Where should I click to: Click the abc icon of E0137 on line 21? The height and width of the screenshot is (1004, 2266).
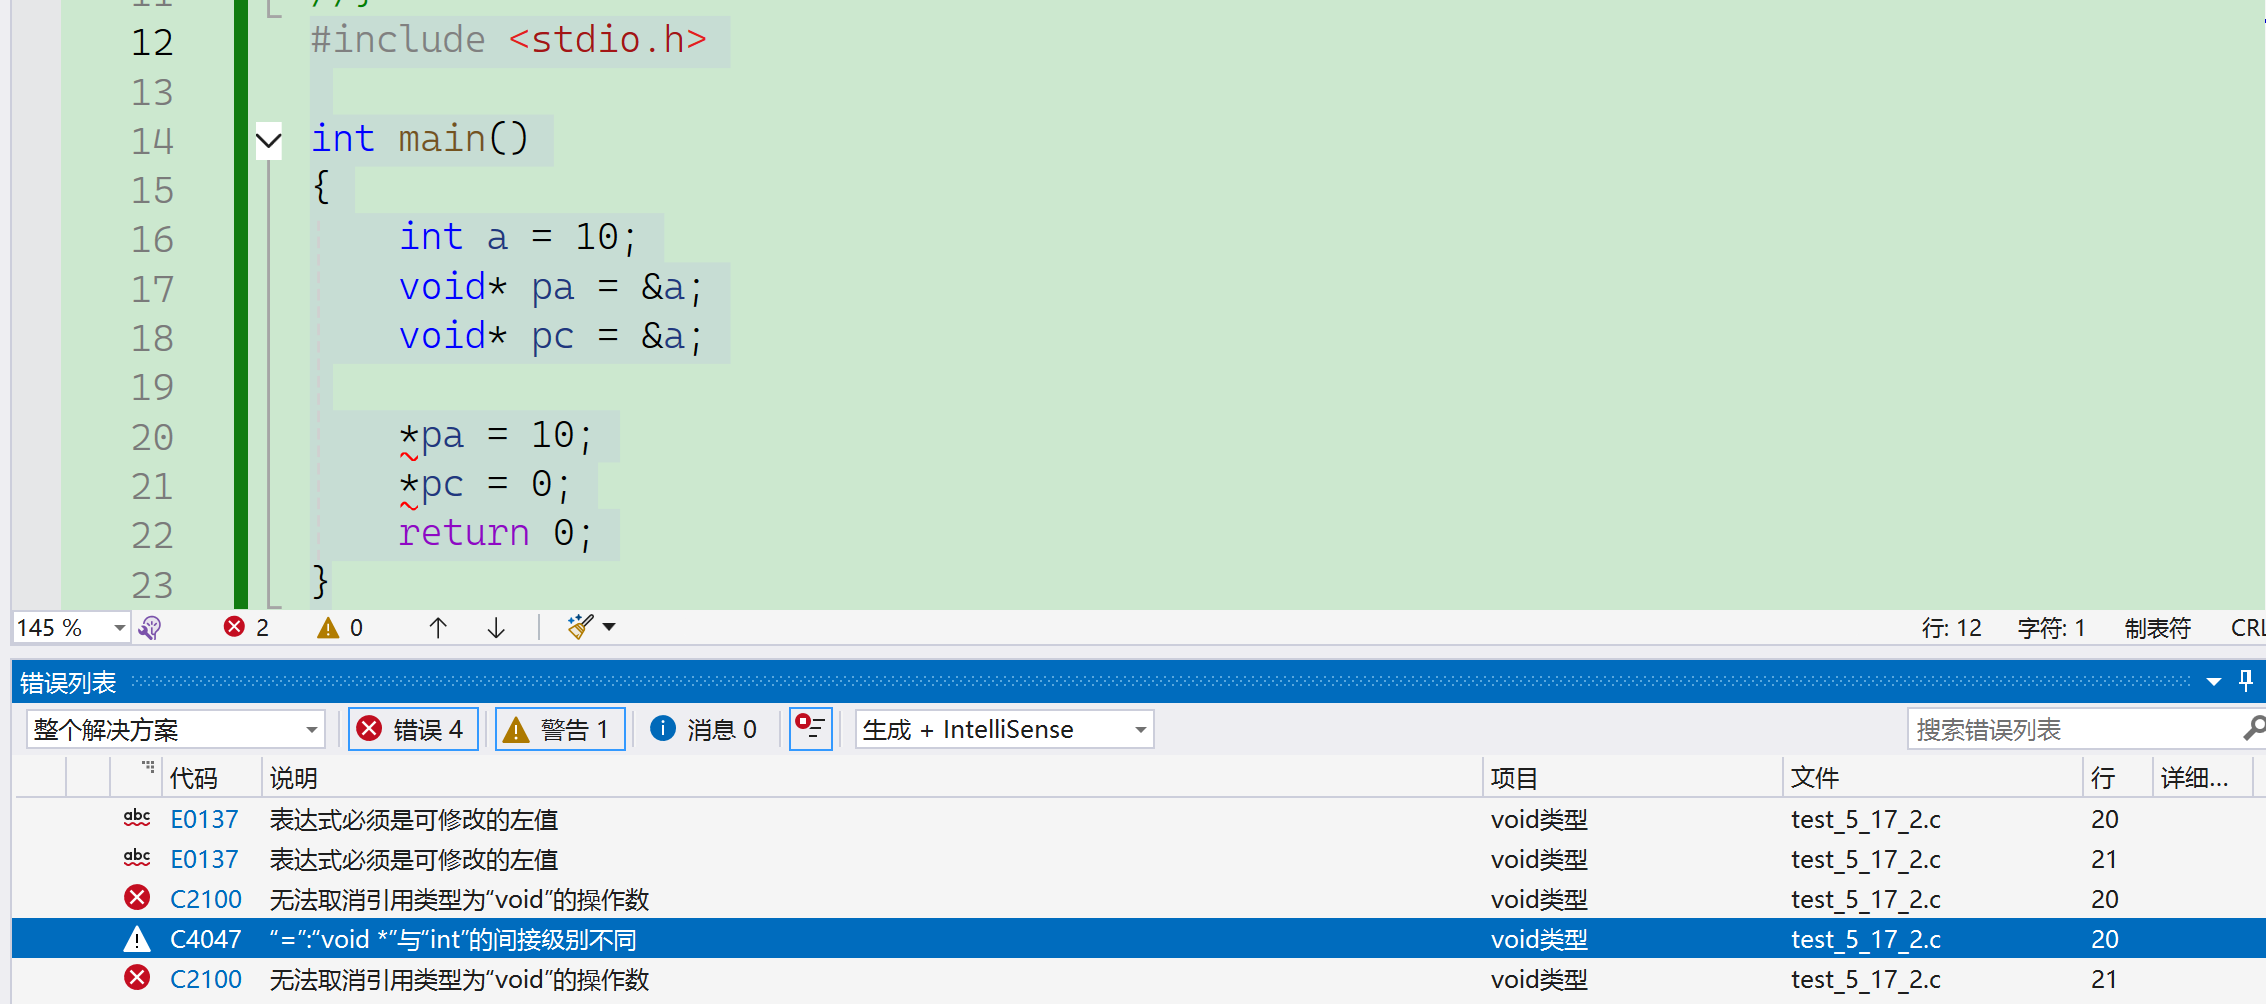(x=137, y=859)
